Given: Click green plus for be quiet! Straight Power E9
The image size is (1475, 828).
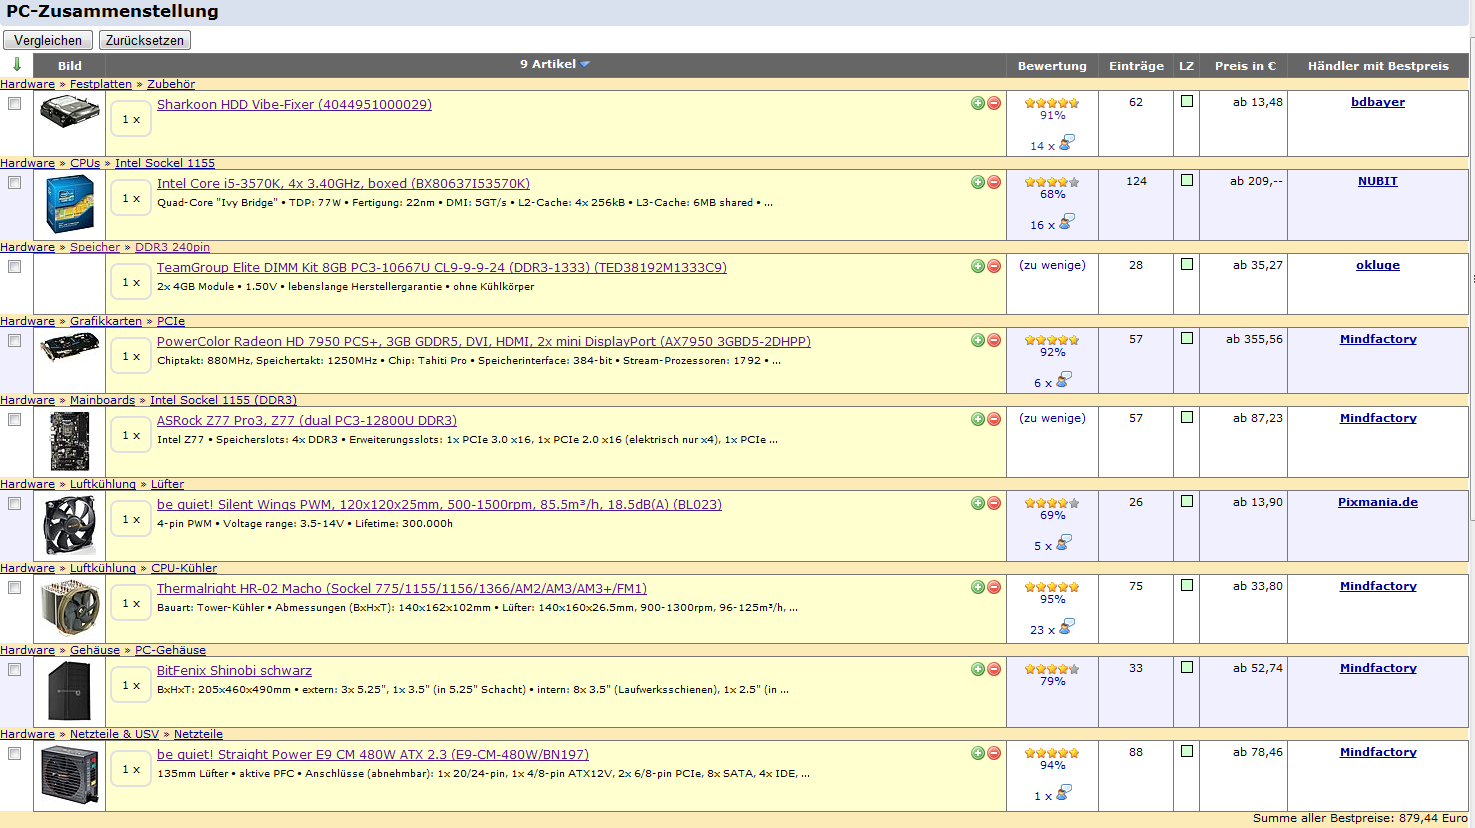Looking at the screenshot, I should pos(978,753).
